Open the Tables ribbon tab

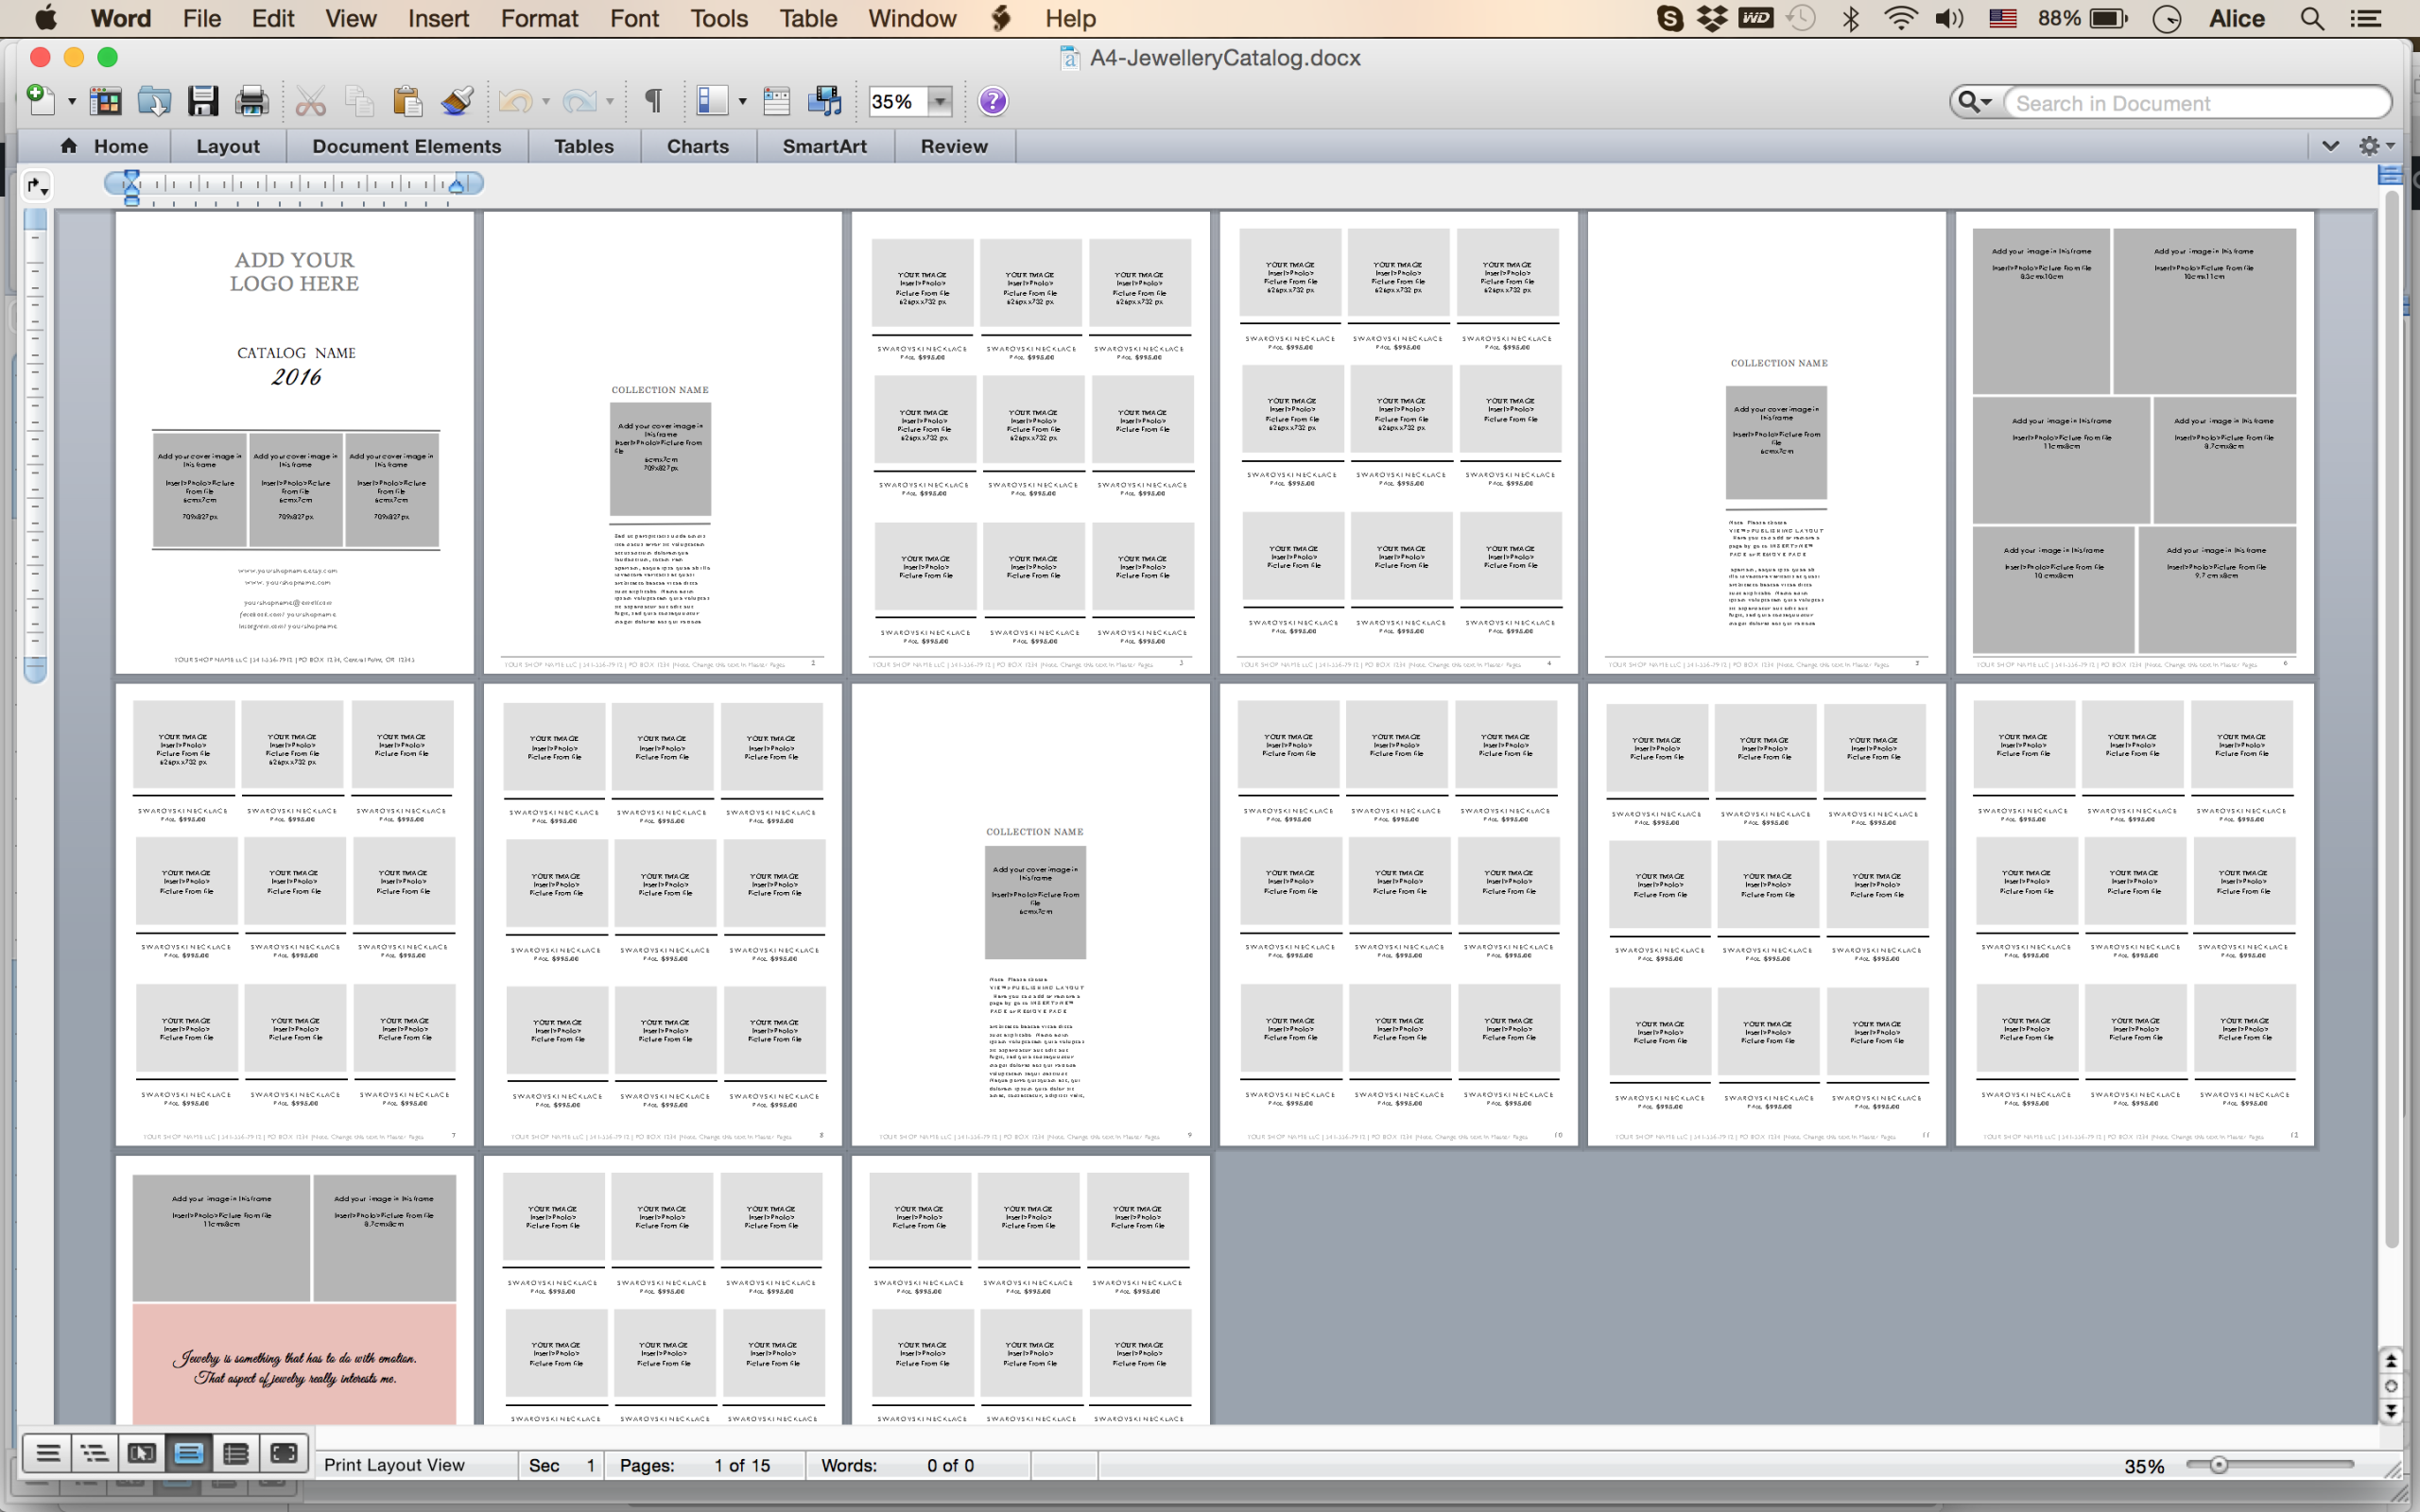pyautogui.click(x=584, y=146)
